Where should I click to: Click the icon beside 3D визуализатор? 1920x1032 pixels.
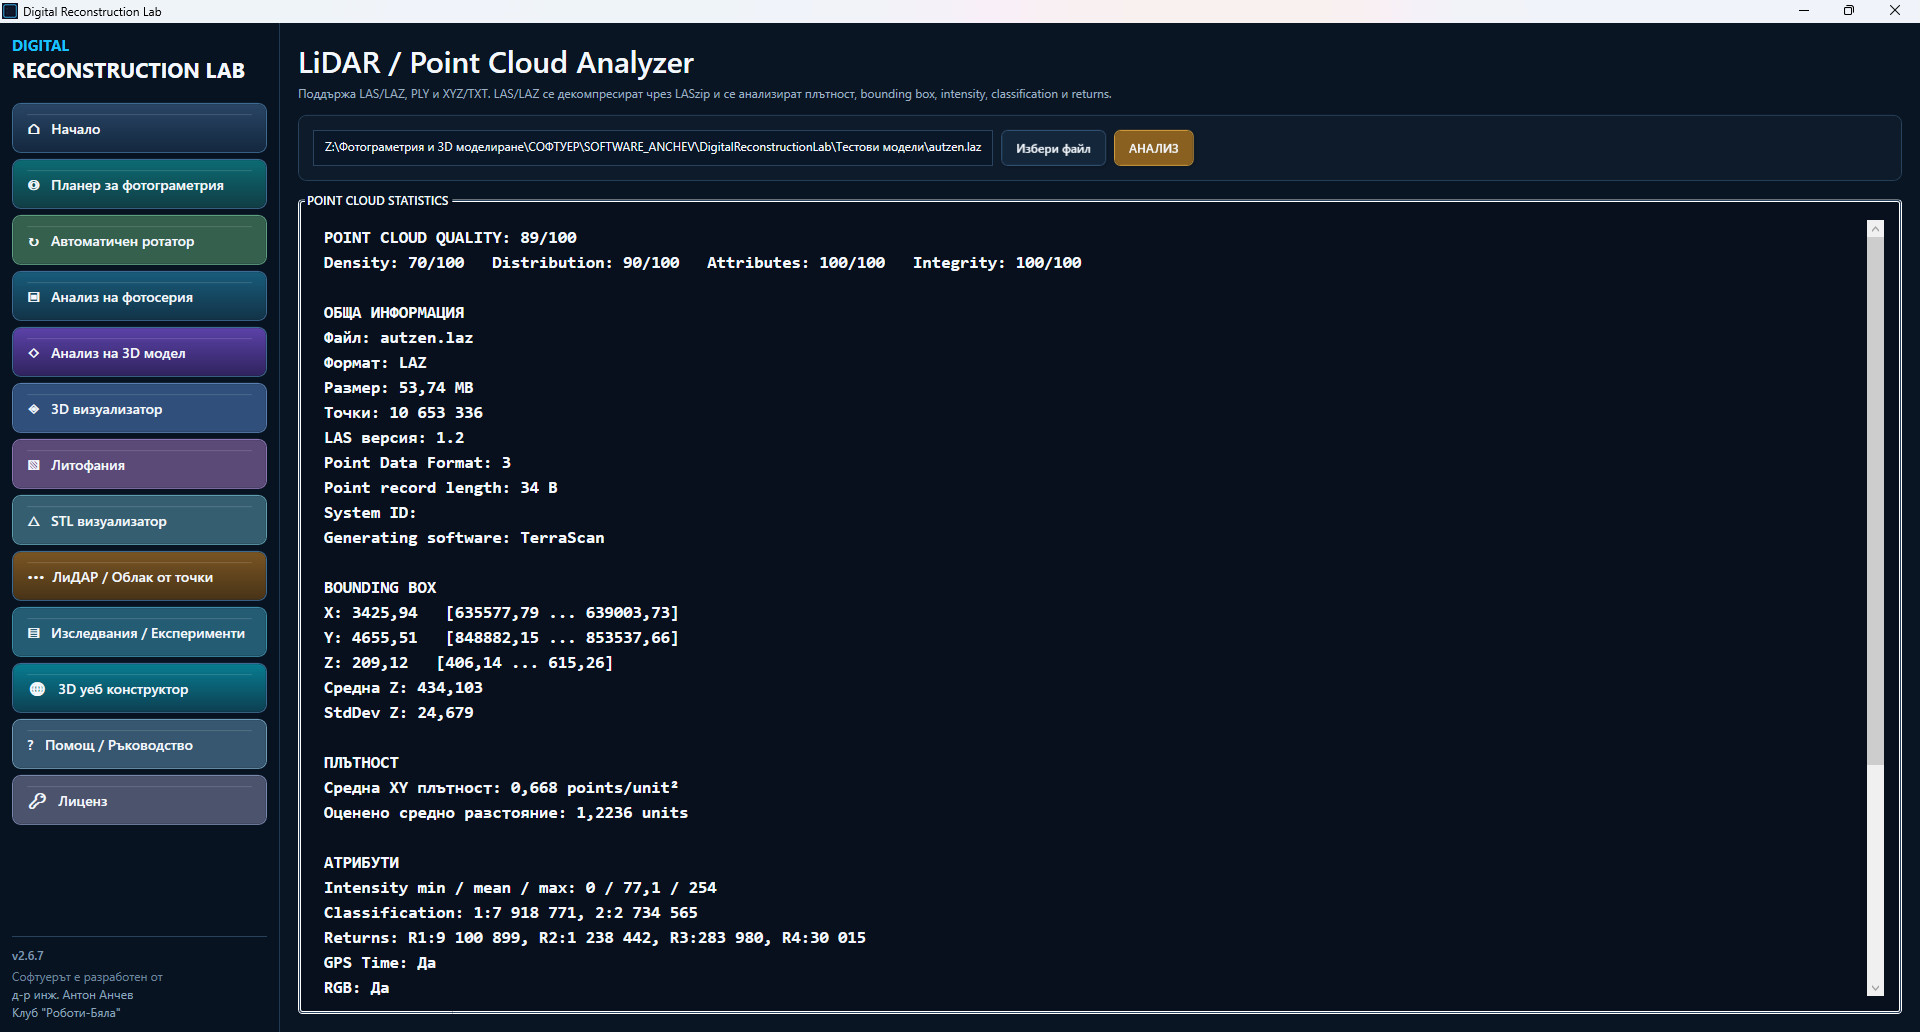click(34, 409)
